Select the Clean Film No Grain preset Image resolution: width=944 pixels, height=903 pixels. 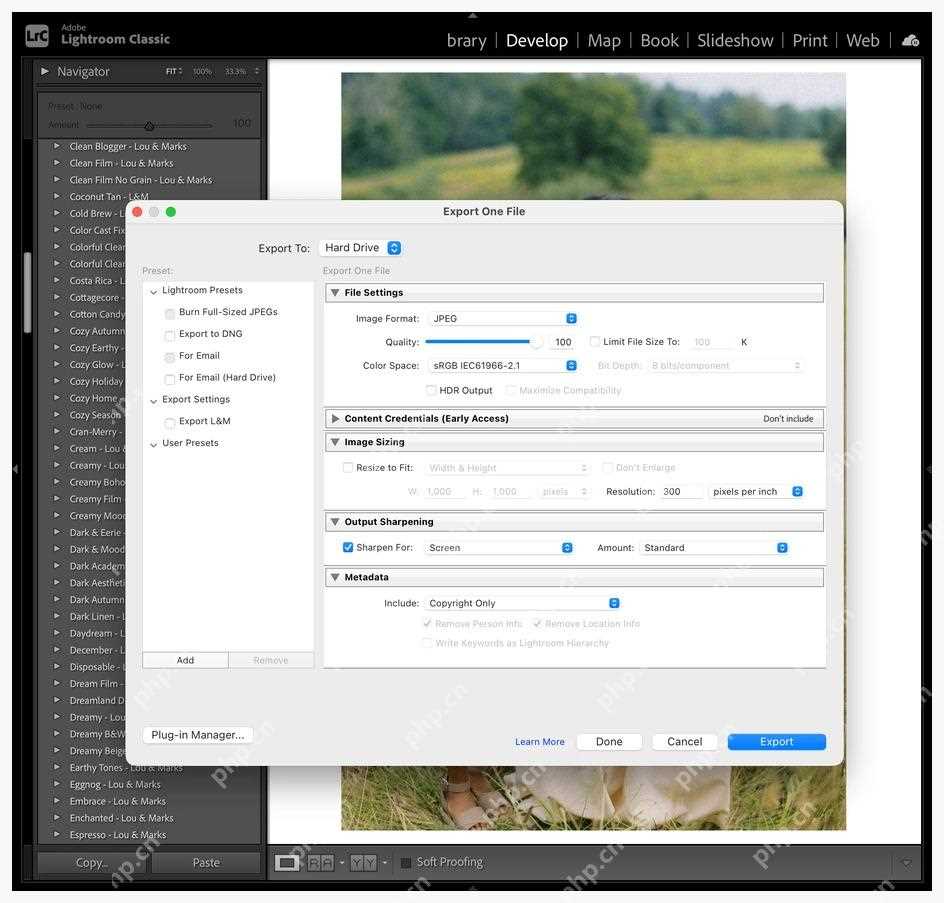click(x=141, y=180)
